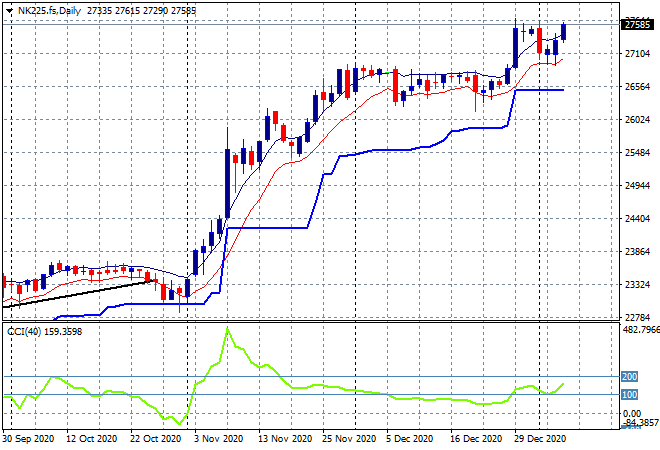Click the peak of the green CCI line
The height and width of the screenshot is (450, 660).
pos(227,329)
